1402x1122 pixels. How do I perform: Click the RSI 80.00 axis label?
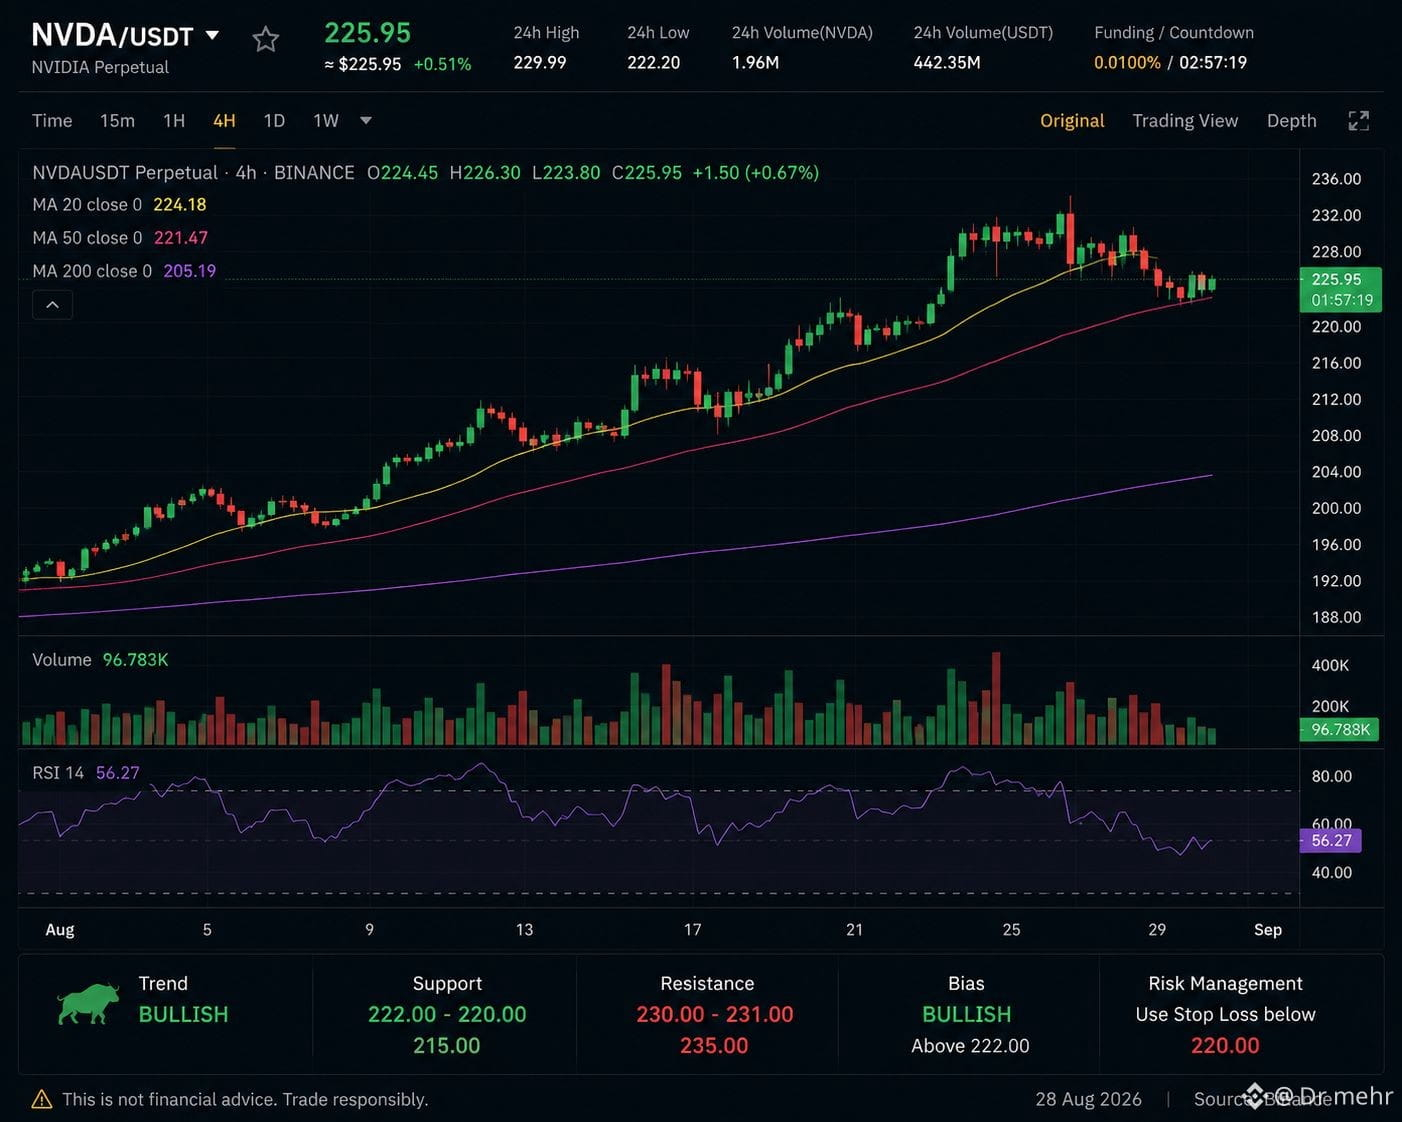[1332, 776]
